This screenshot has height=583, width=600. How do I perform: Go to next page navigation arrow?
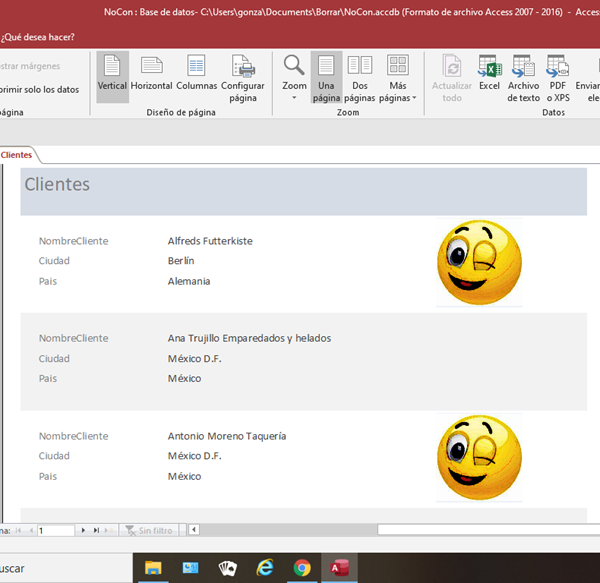pos(83,530)
